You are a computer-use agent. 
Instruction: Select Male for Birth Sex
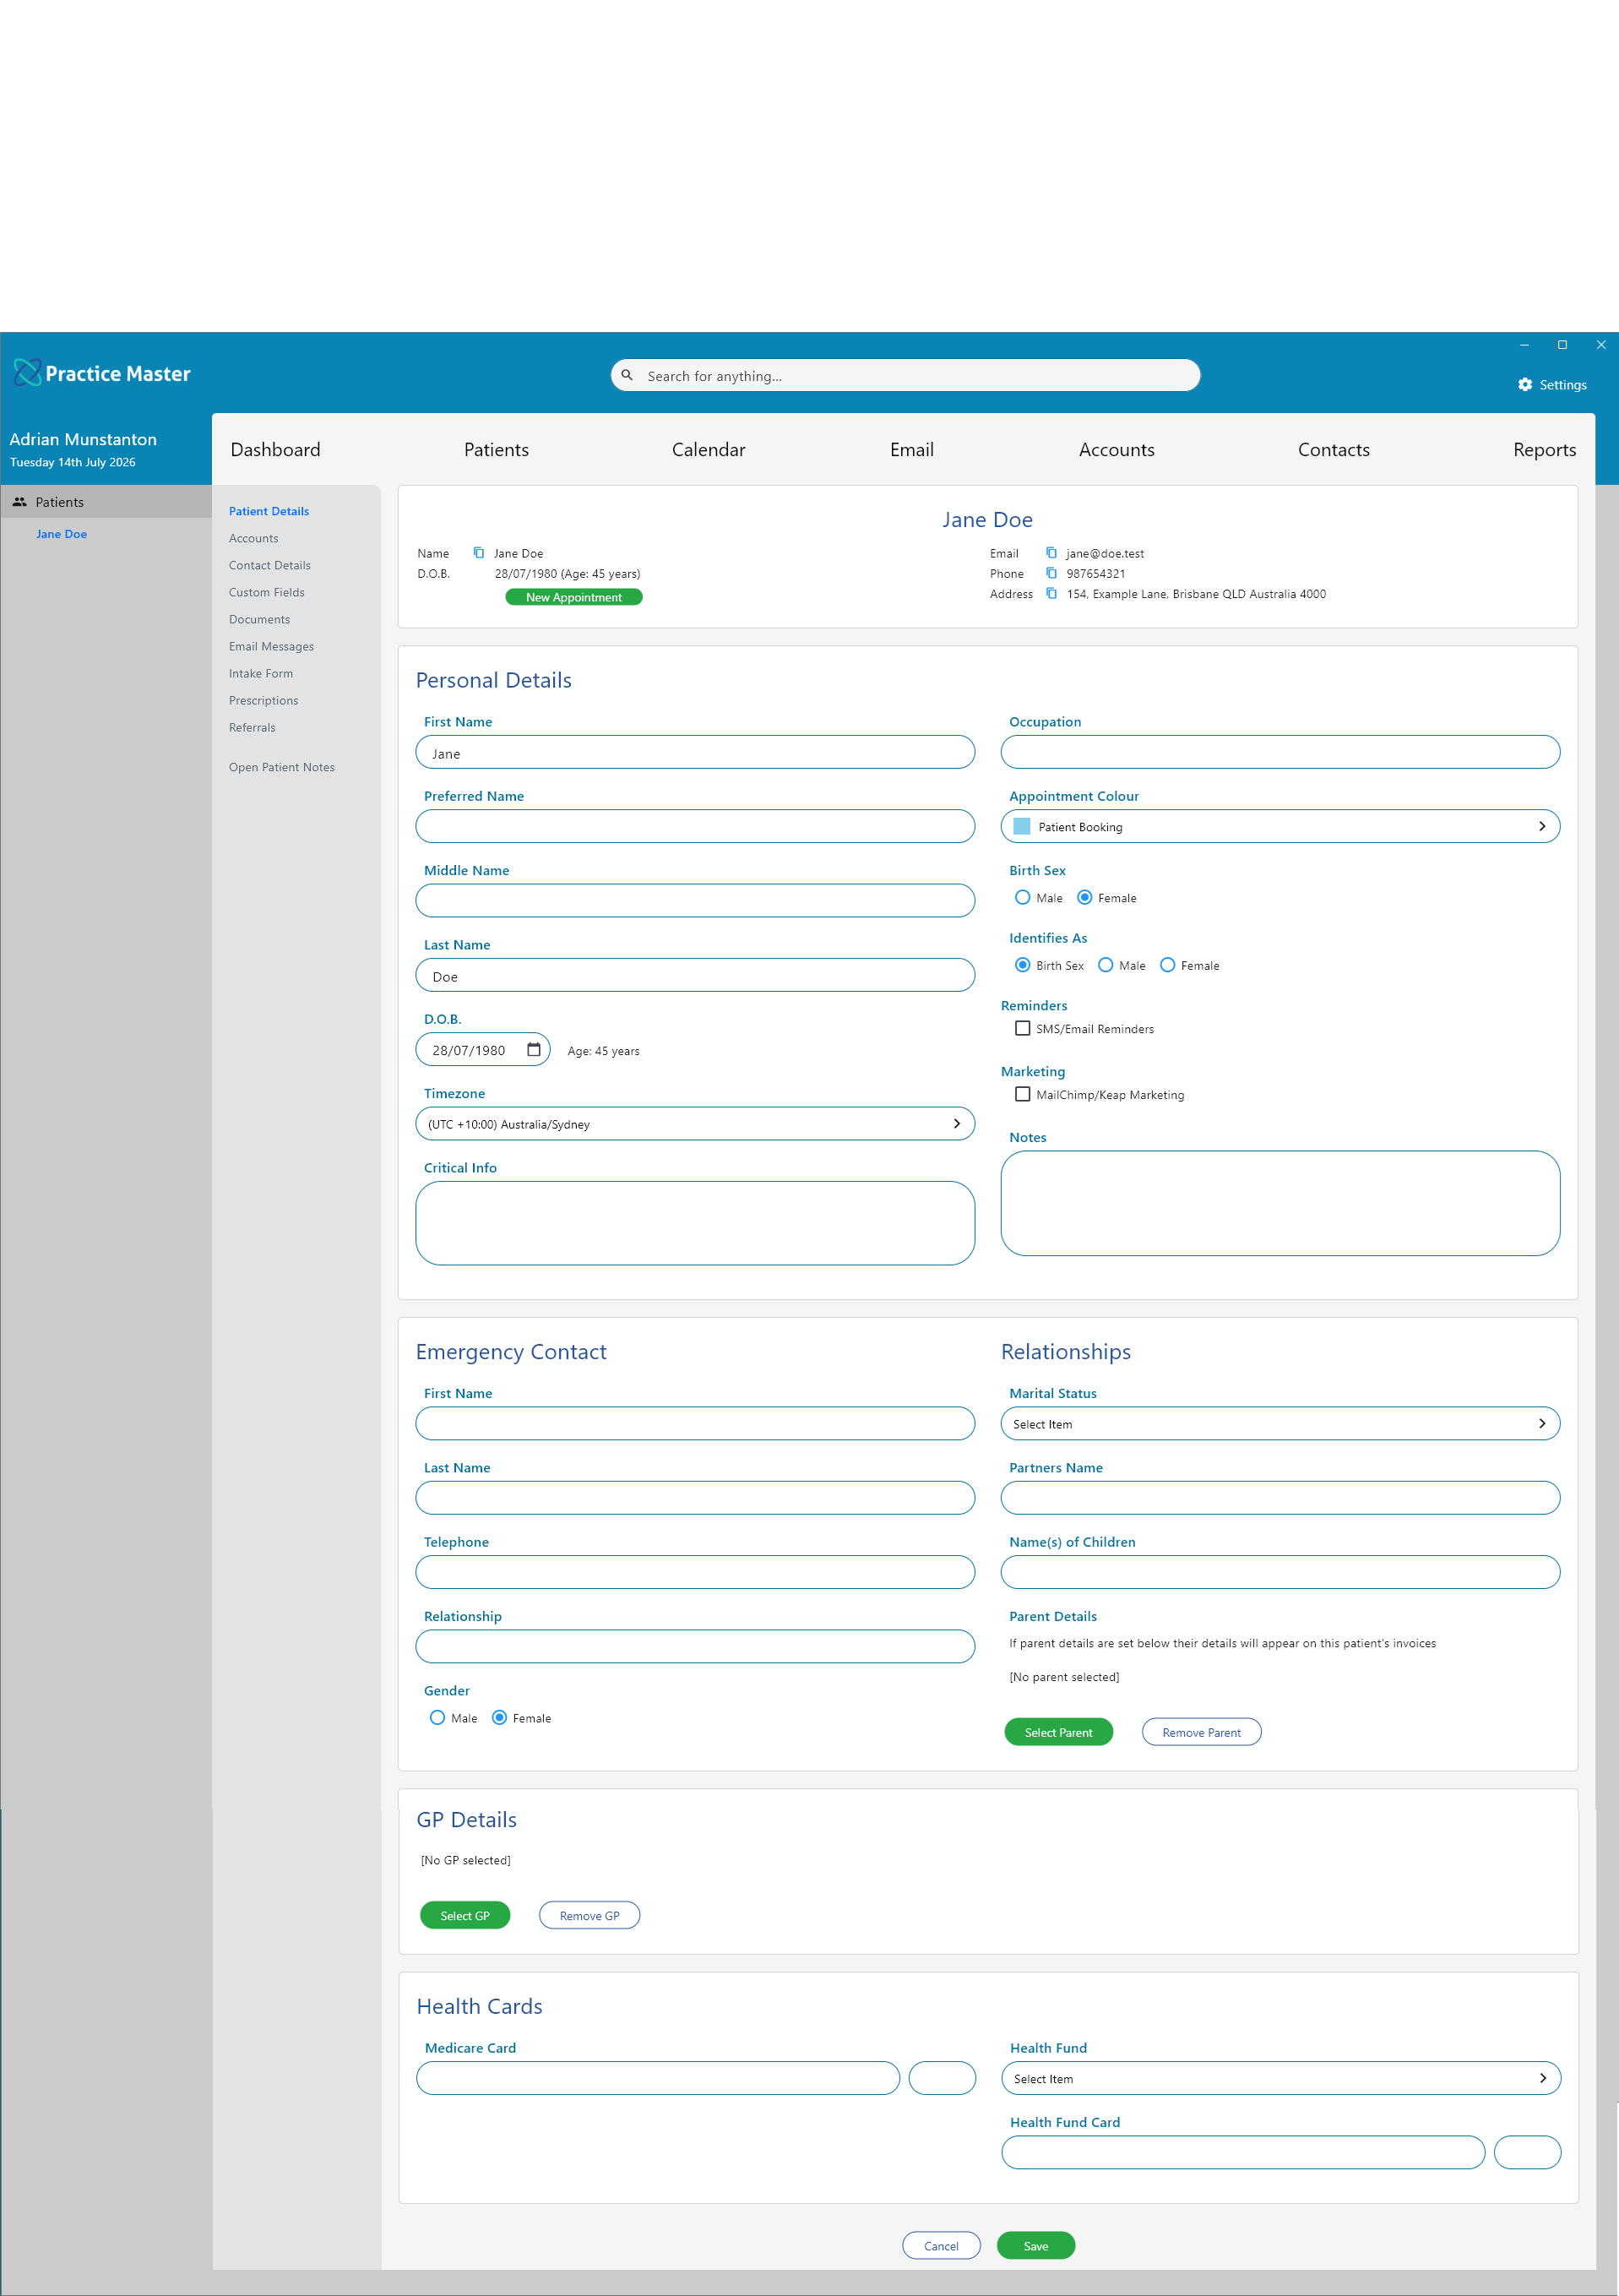[1022, 897]
